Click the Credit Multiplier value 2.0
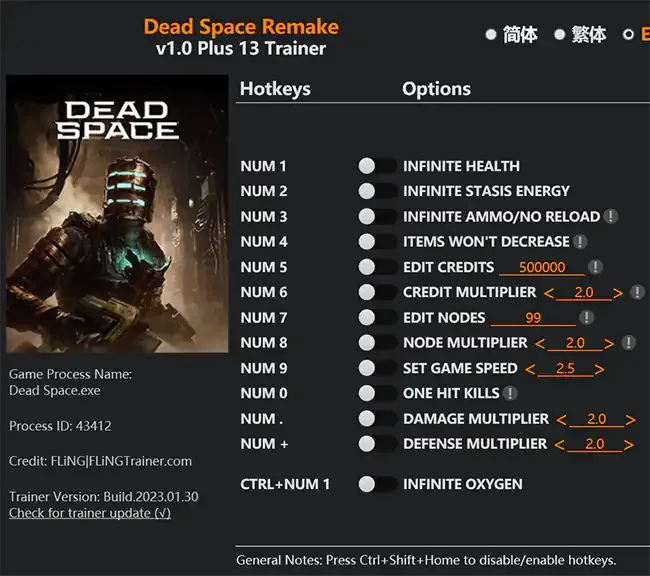Screen dimensions: 650x576 click(x=584, y=293)
